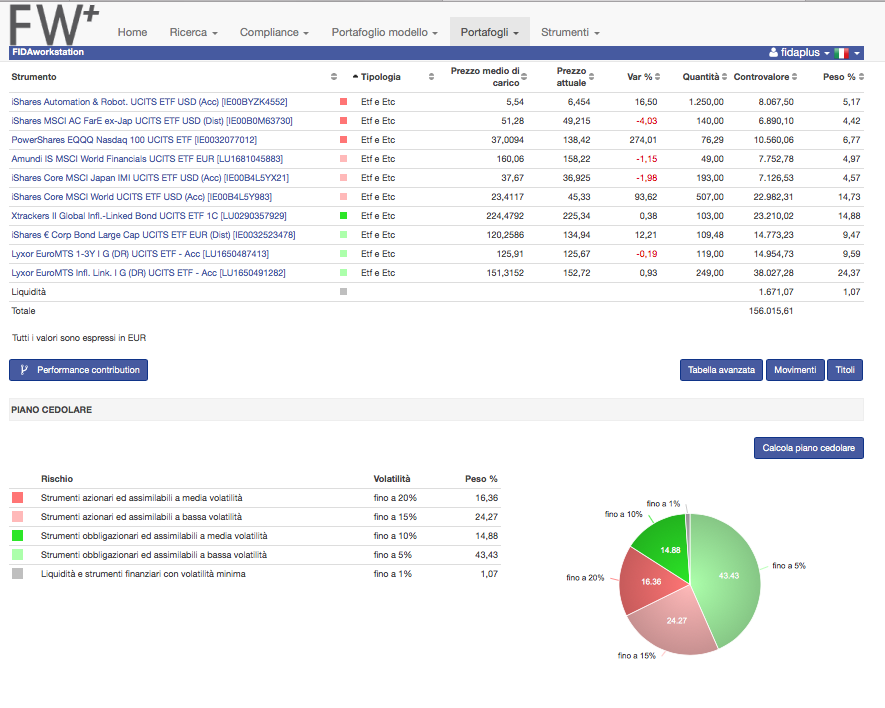Sort by Prezzo attuale column arrows
Viewport: 885px width, 708px height.
point(592,77)
